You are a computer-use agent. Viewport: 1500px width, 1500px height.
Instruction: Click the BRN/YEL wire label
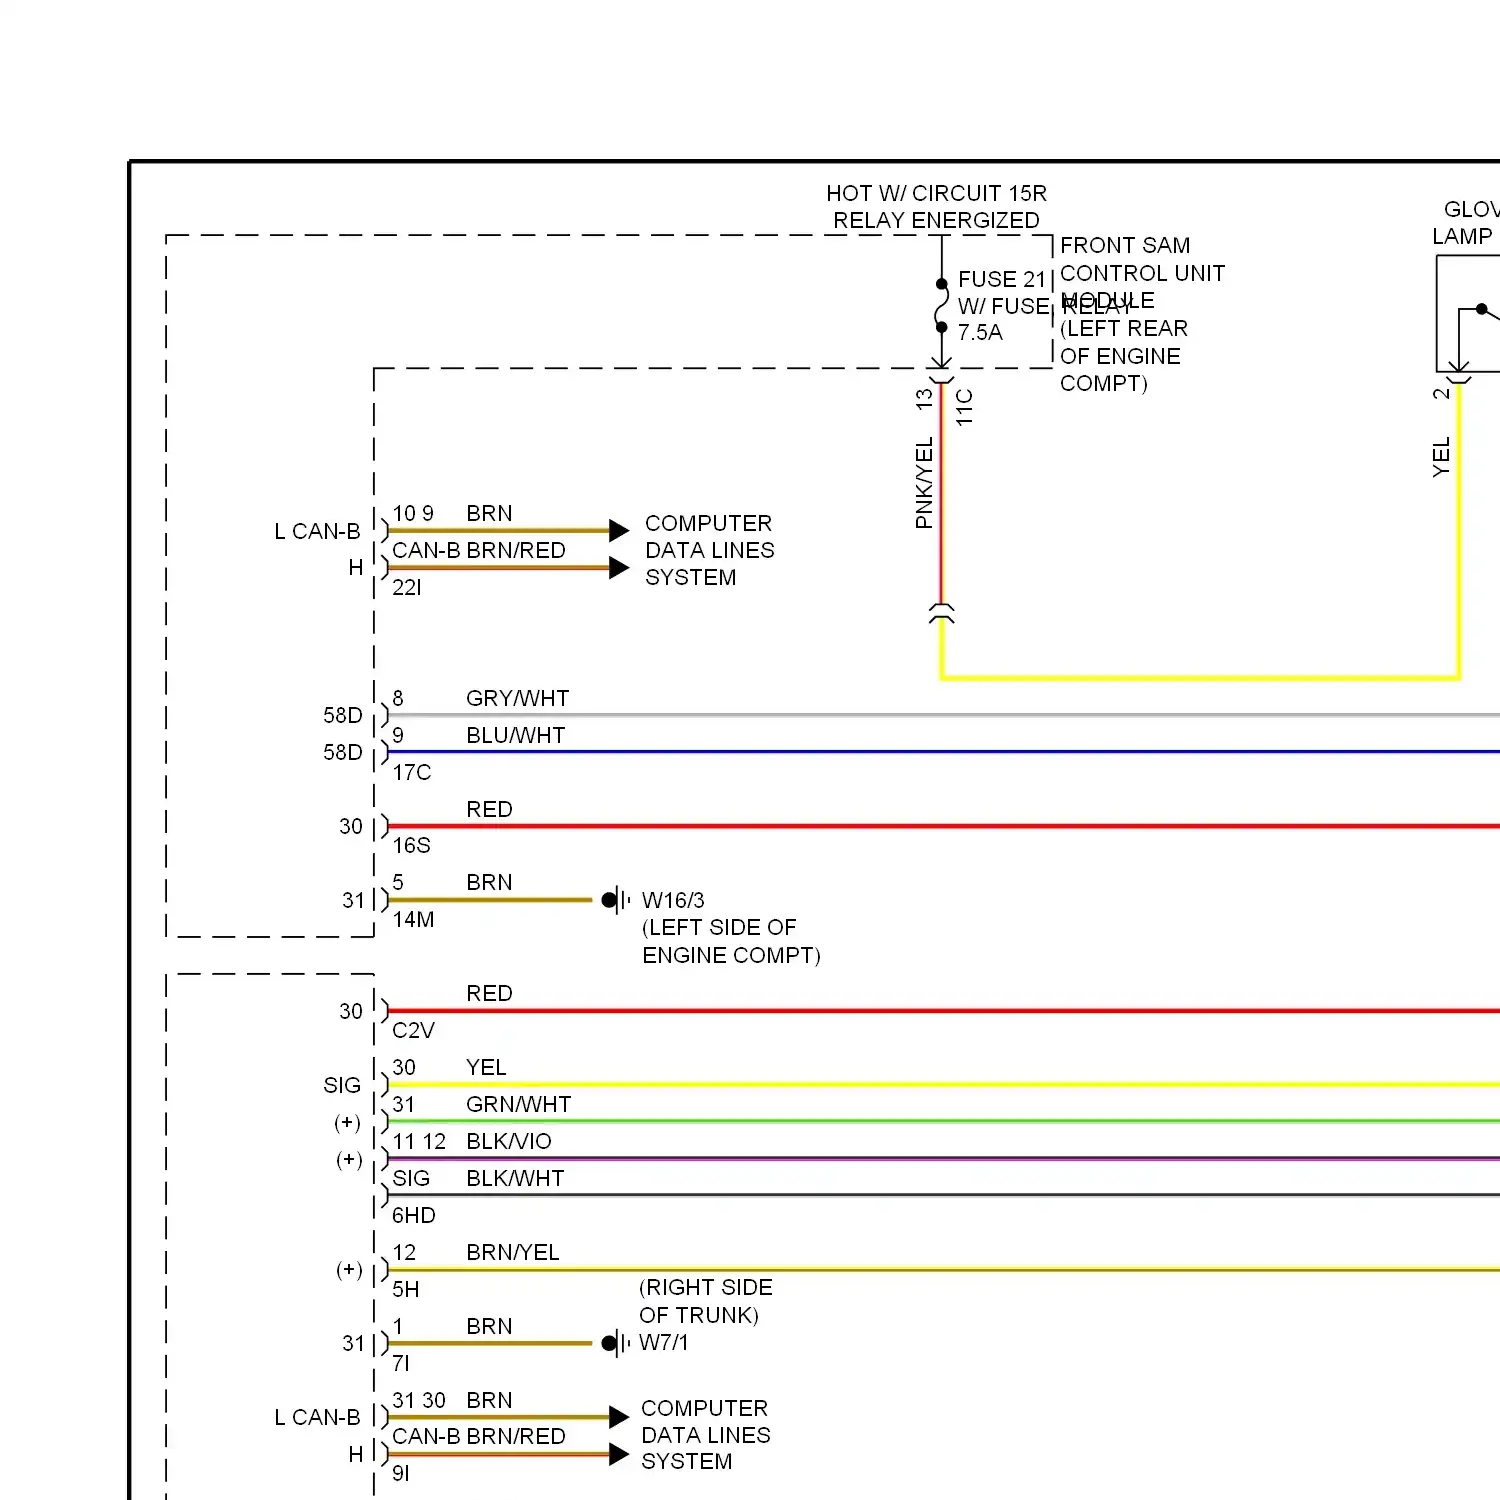coord(512,1252)
